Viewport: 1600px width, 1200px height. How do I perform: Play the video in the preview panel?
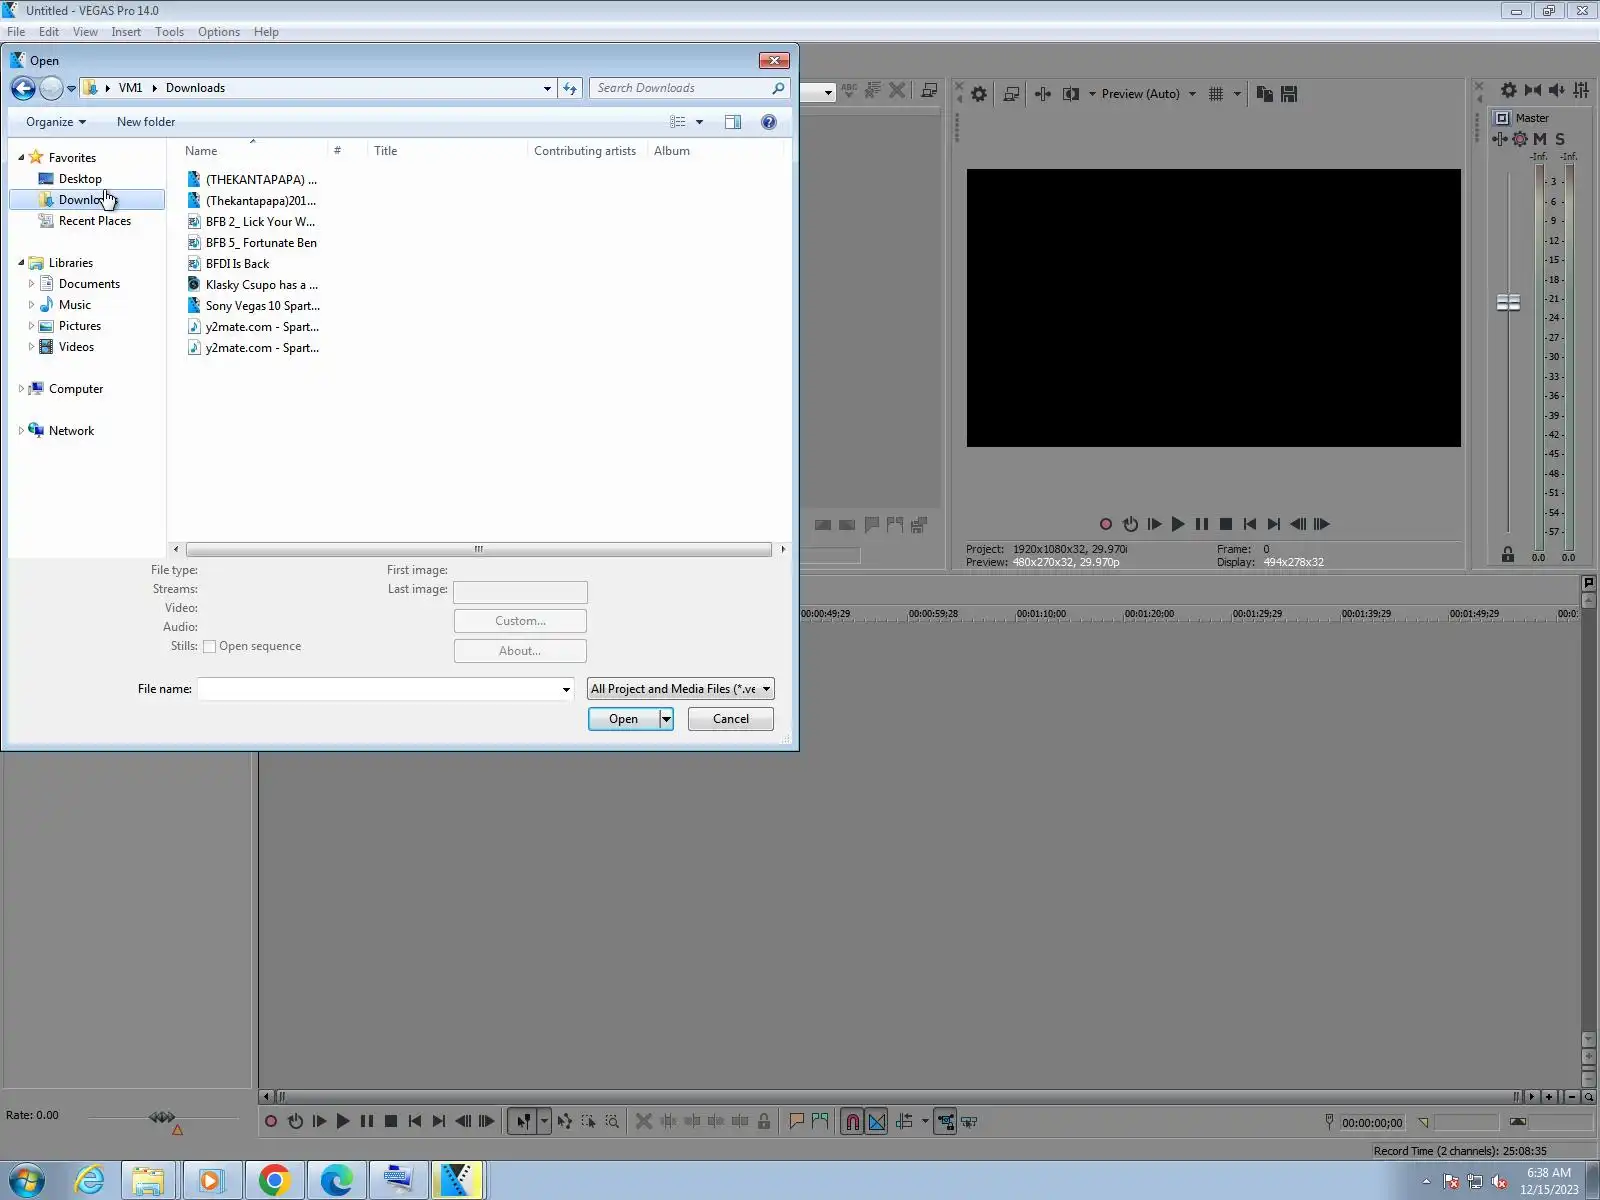1178,524
